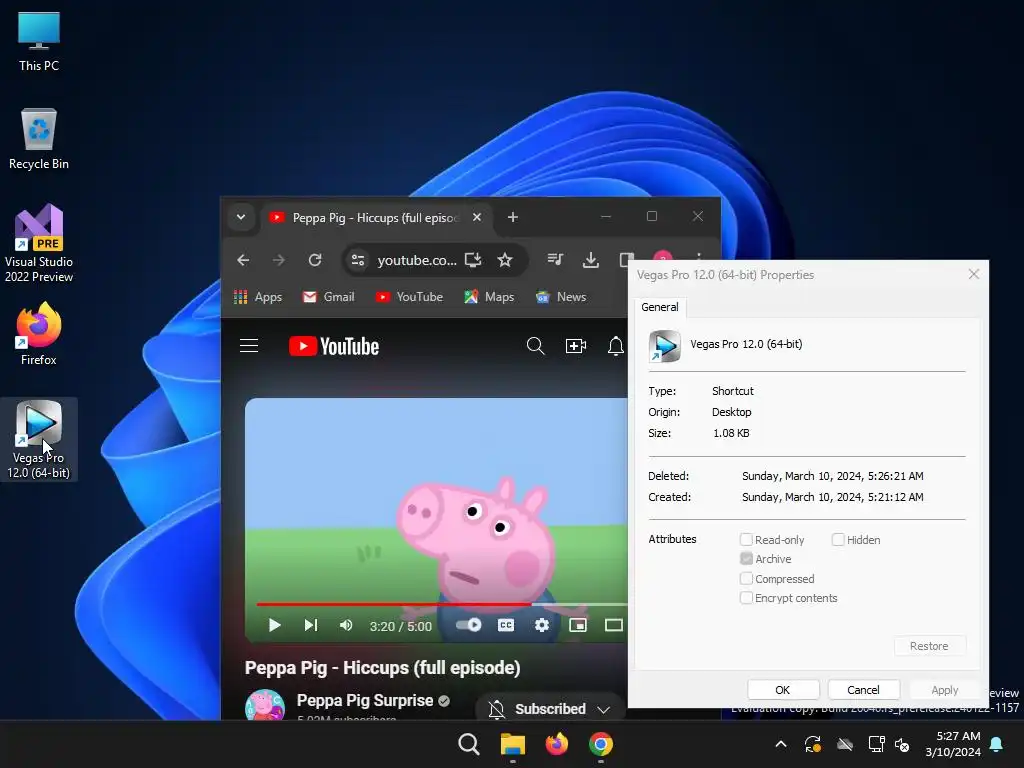This screenshot has width=1024, height=768.
Task: Toggle the Hidden attribute checkbox
Action: point(838,539)
